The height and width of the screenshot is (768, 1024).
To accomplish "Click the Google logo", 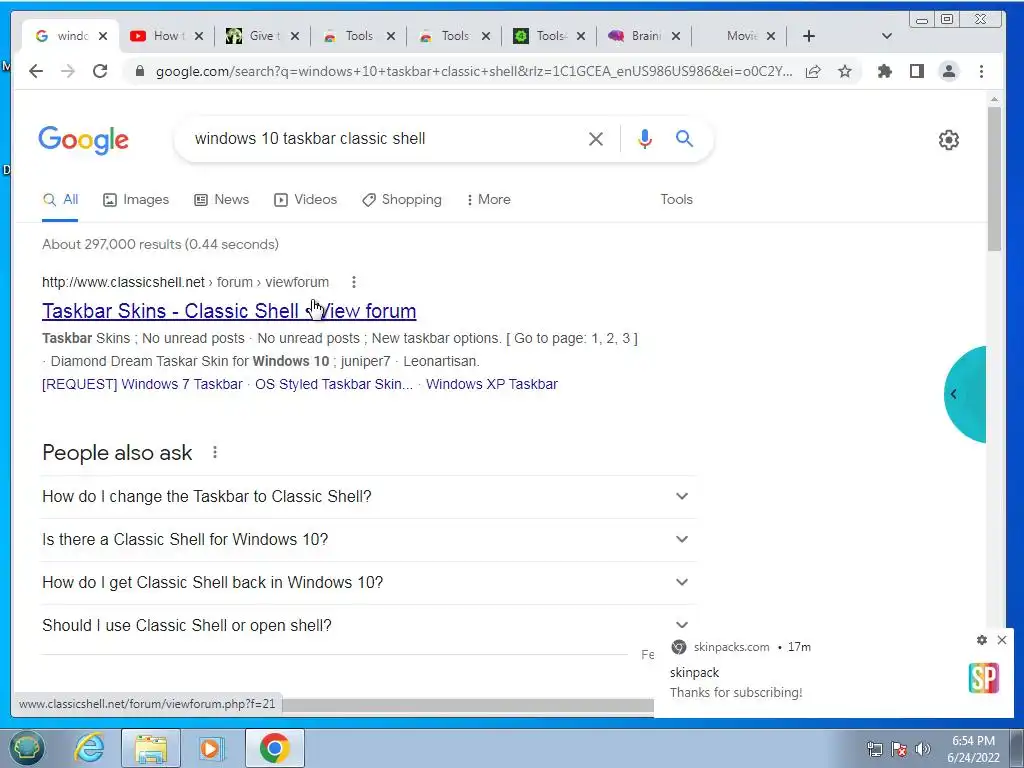I will coord(84,140).
